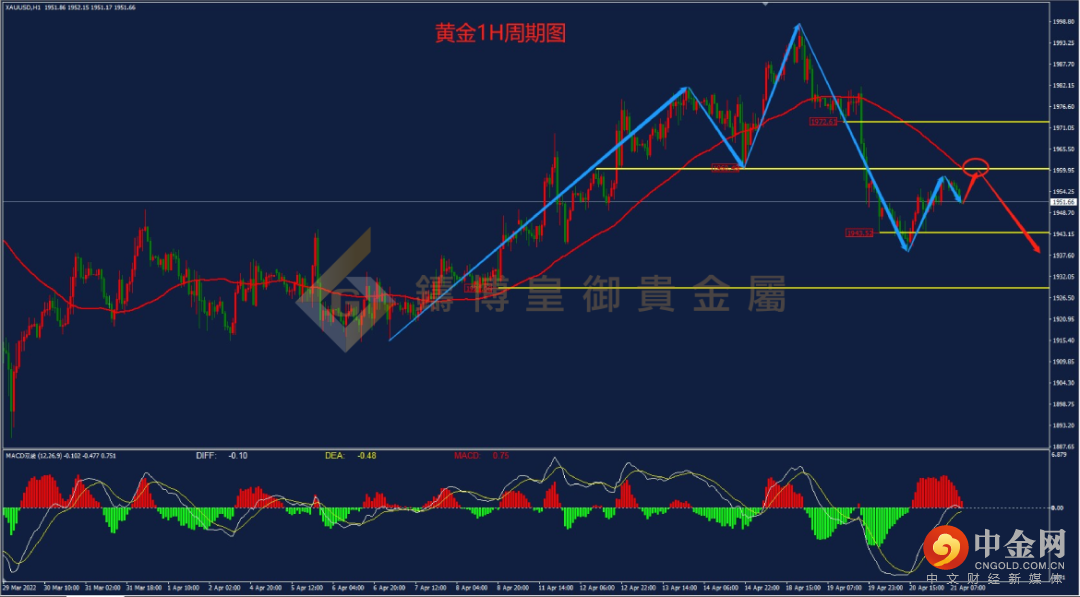Viewport: 1080px width, 597px height.
Task: Click the chart shift triangle marker at top
Action: point(765,3)
